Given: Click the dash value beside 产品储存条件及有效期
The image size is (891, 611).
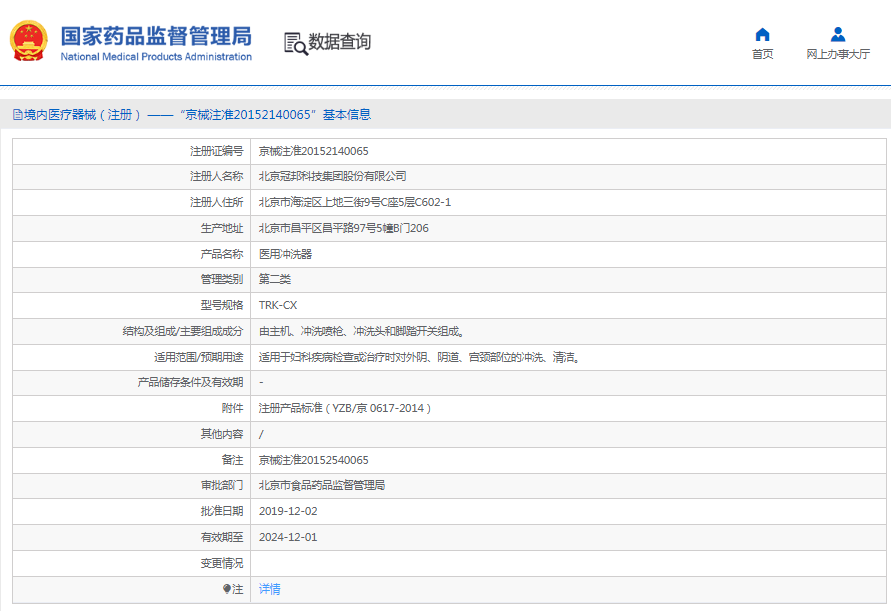Looking at the screenshot, I should pyautogui.click(x=261, y=383).
